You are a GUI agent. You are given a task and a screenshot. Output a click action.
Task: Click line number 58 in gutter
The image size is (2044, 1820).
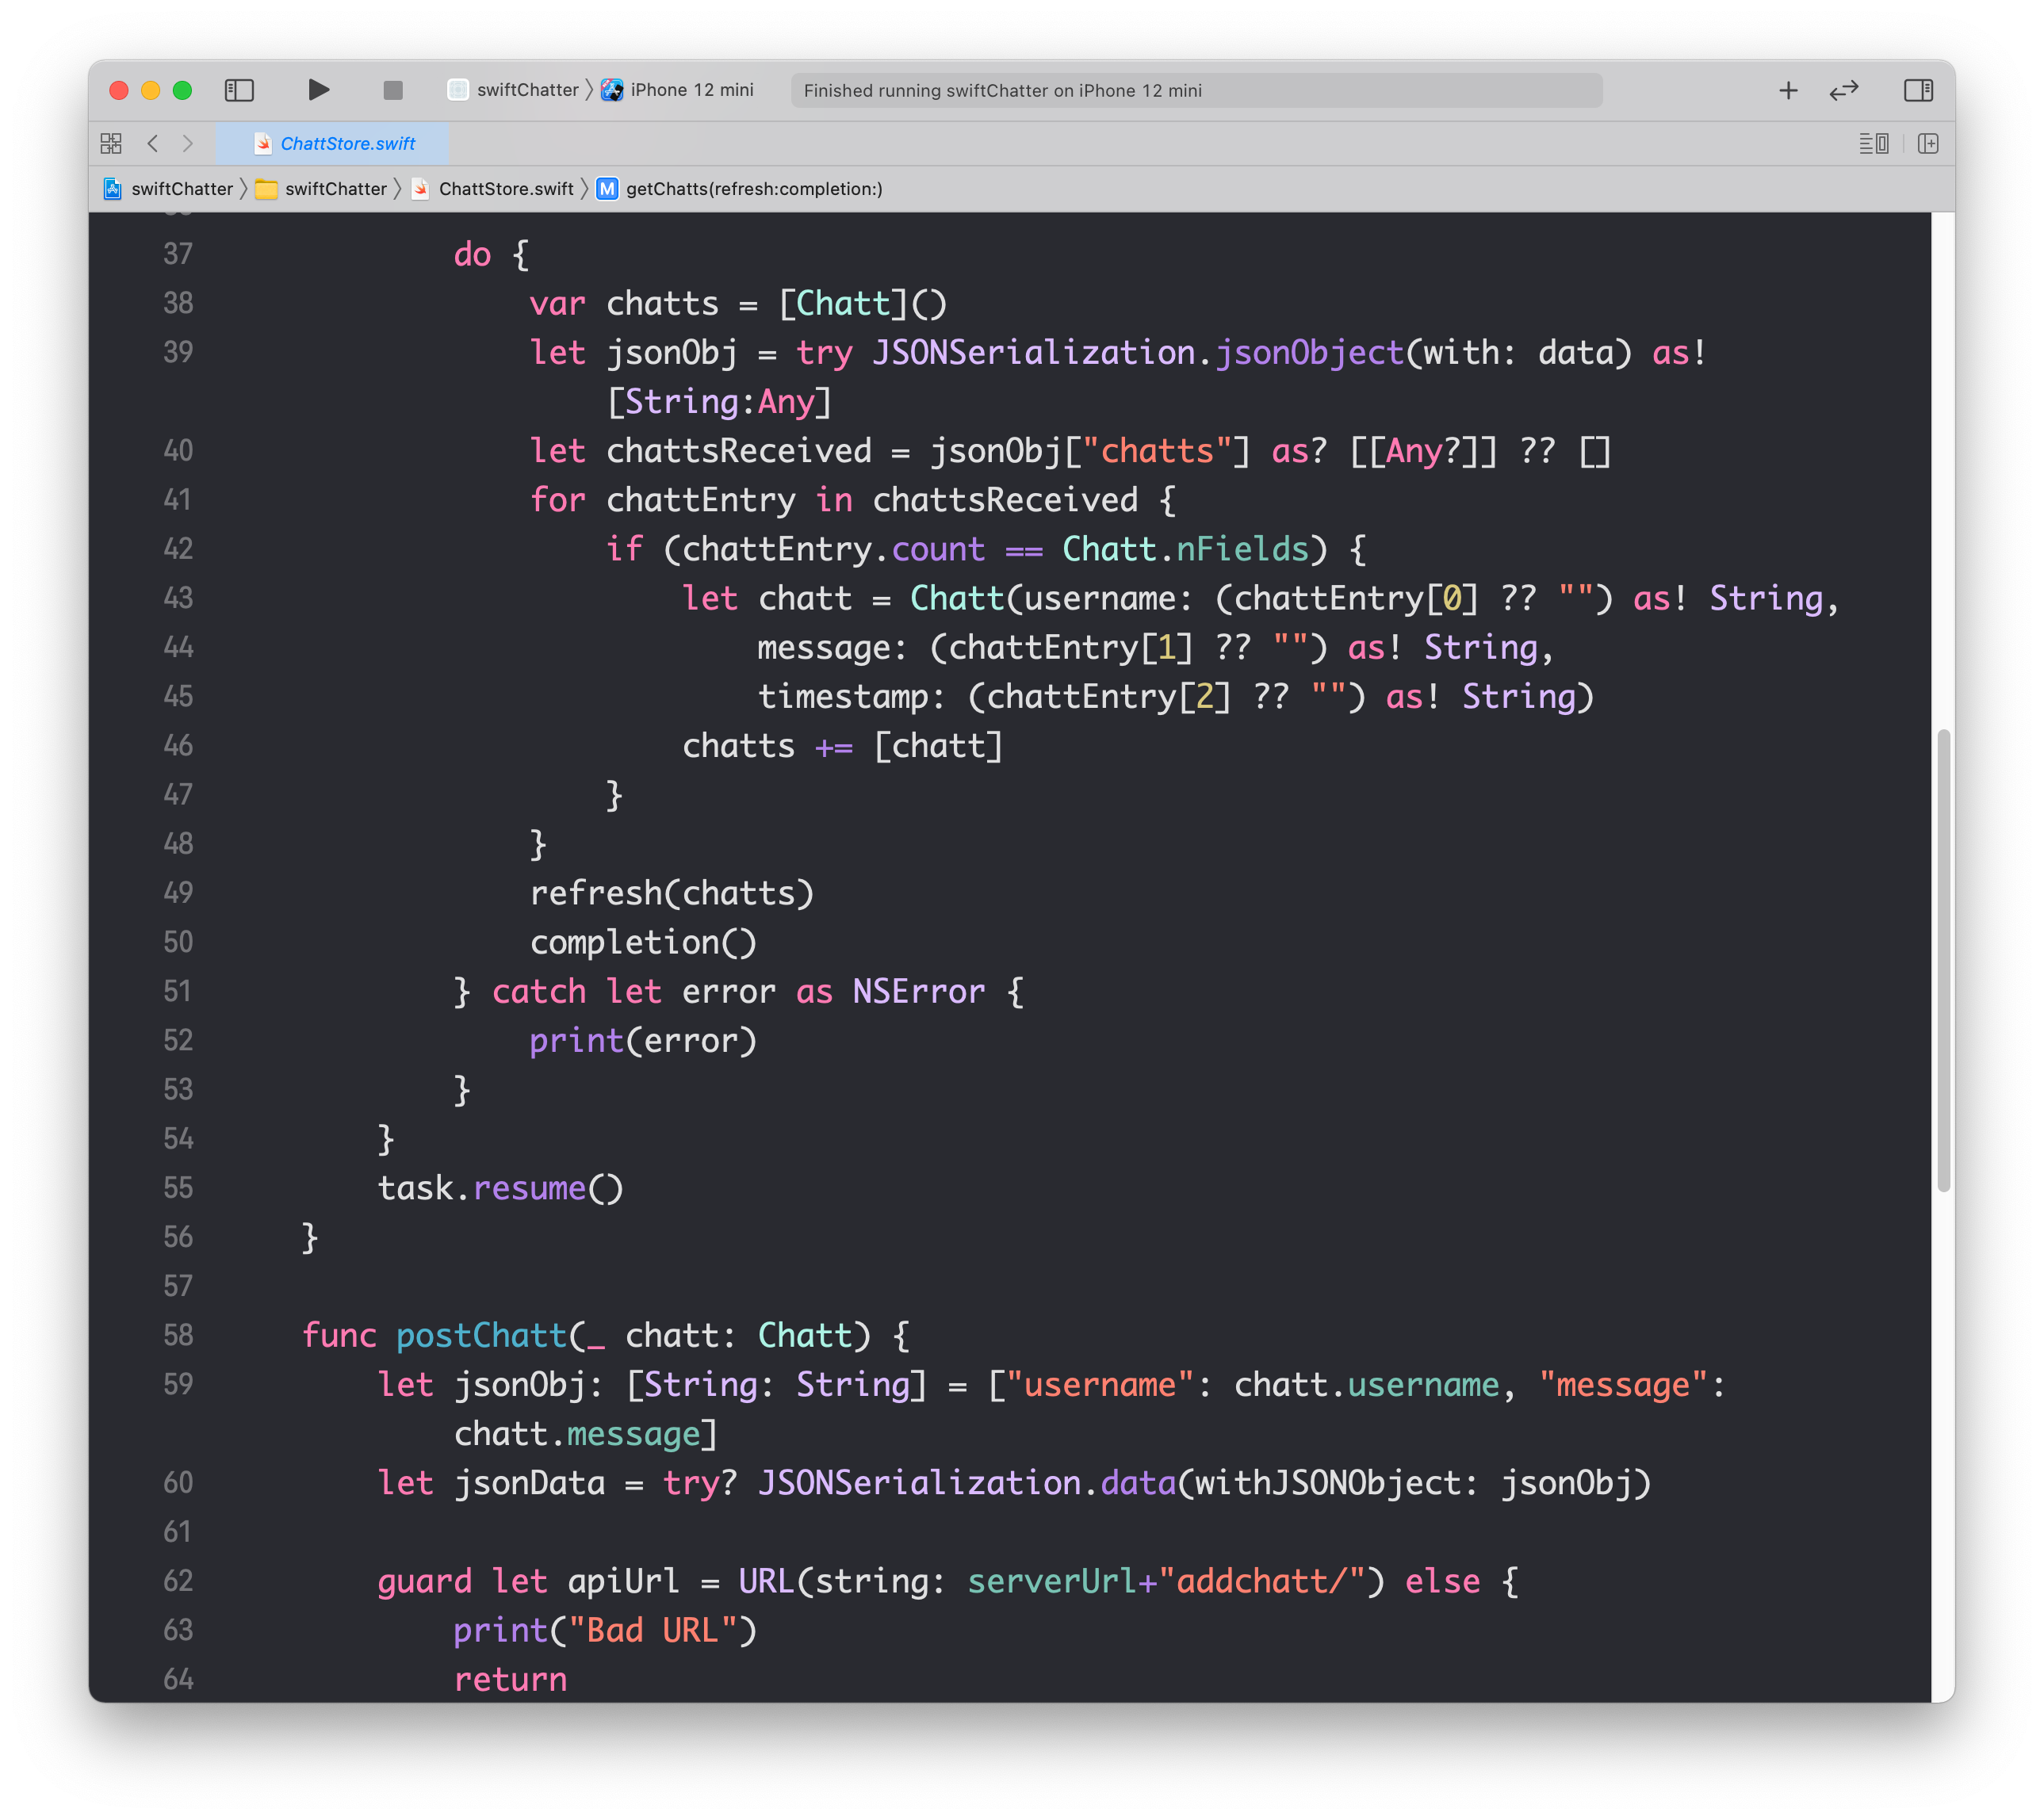point(178,1335)
